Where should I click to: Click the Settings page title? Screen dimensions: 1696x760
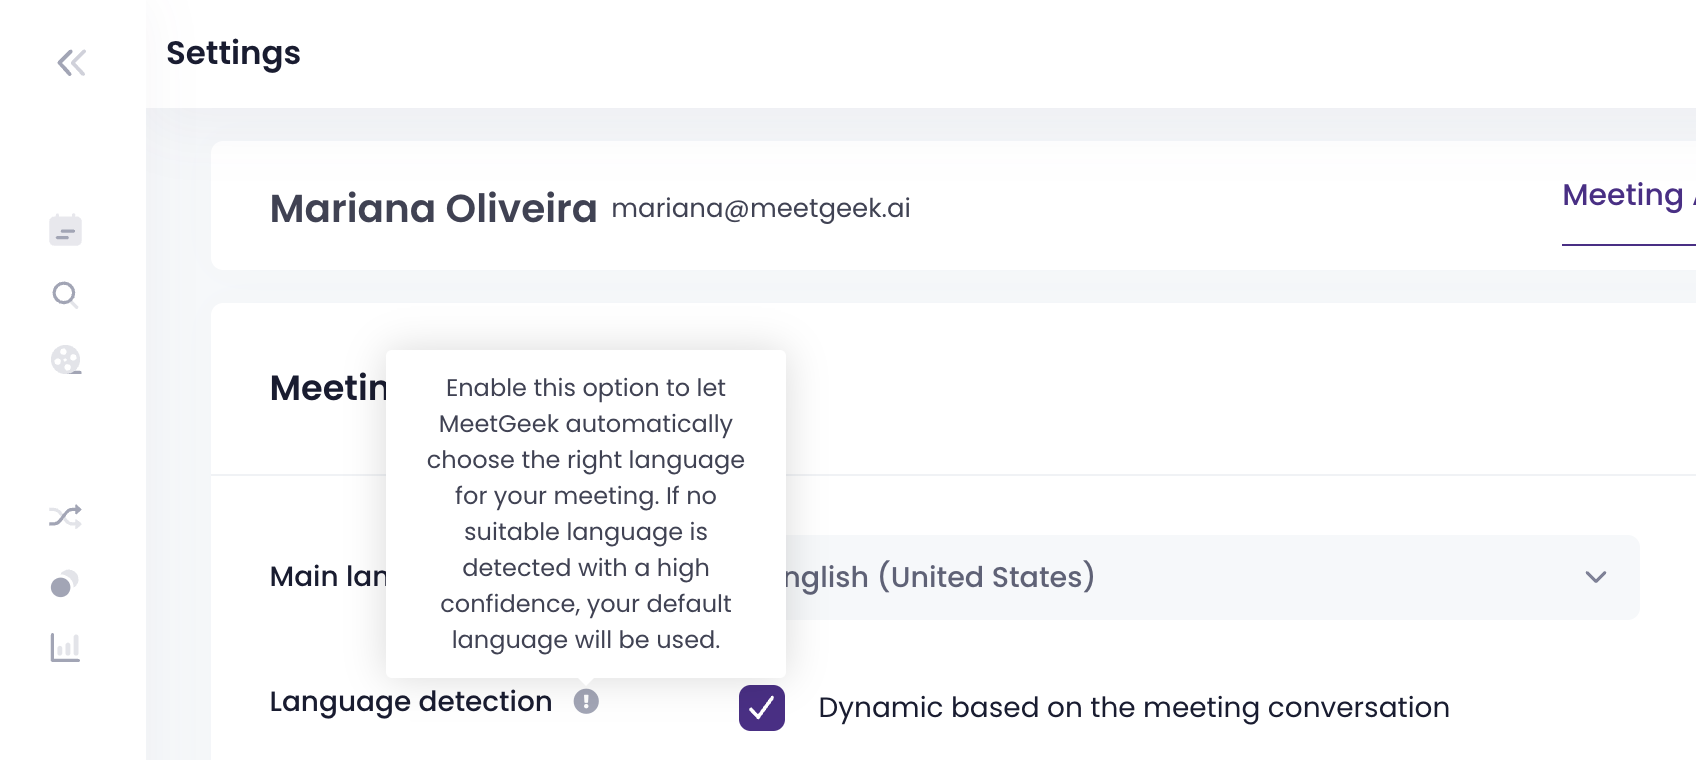[233, 53]
